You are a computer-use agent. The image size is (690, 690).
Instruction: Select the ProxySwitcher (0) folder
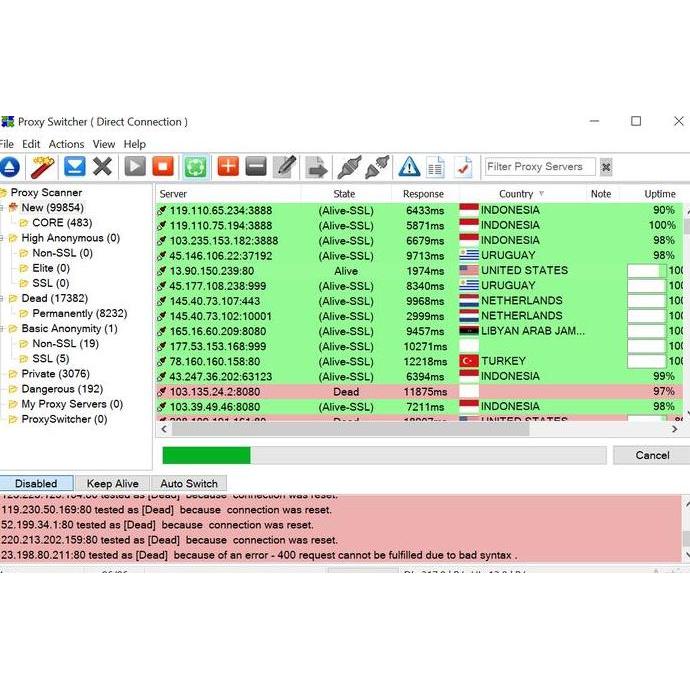[x=64, y=419]
